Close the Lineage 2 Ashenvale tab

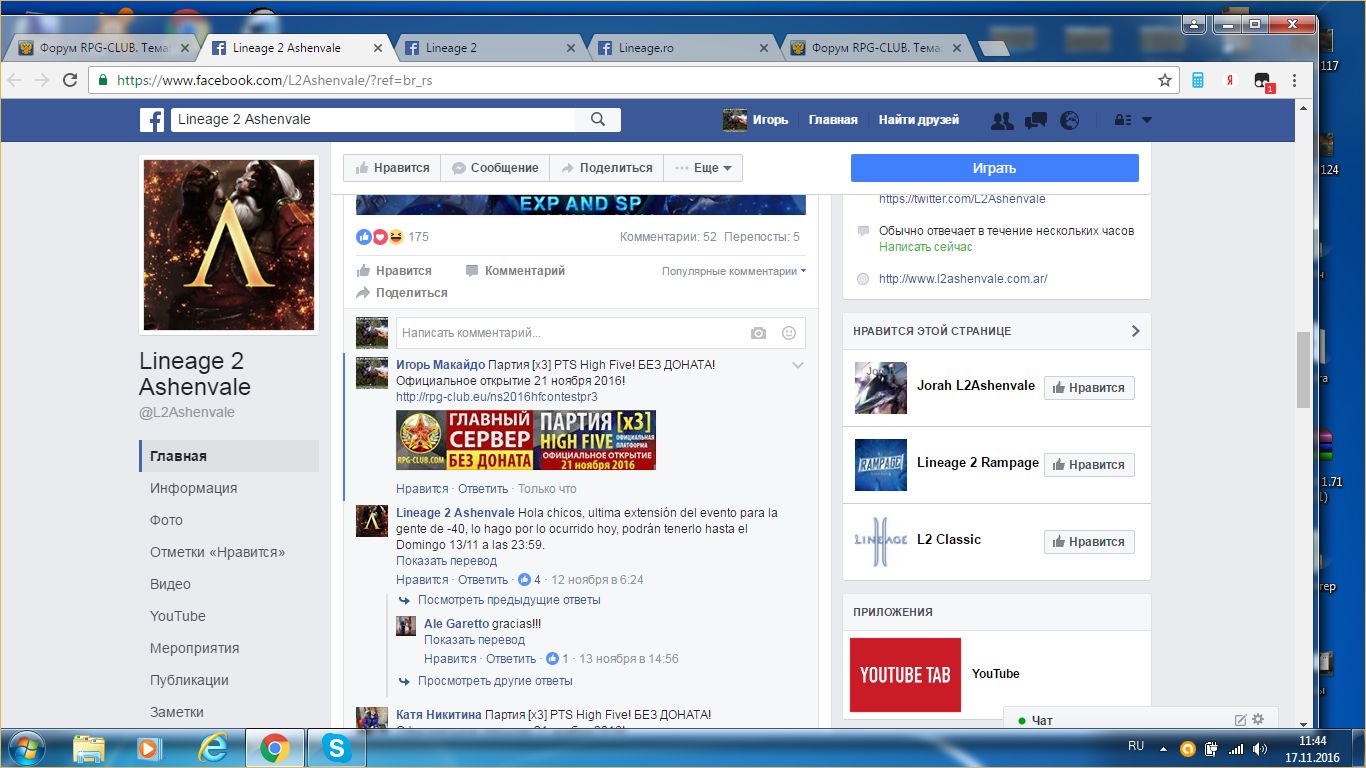pyautogui.click(x=378, y=48)
